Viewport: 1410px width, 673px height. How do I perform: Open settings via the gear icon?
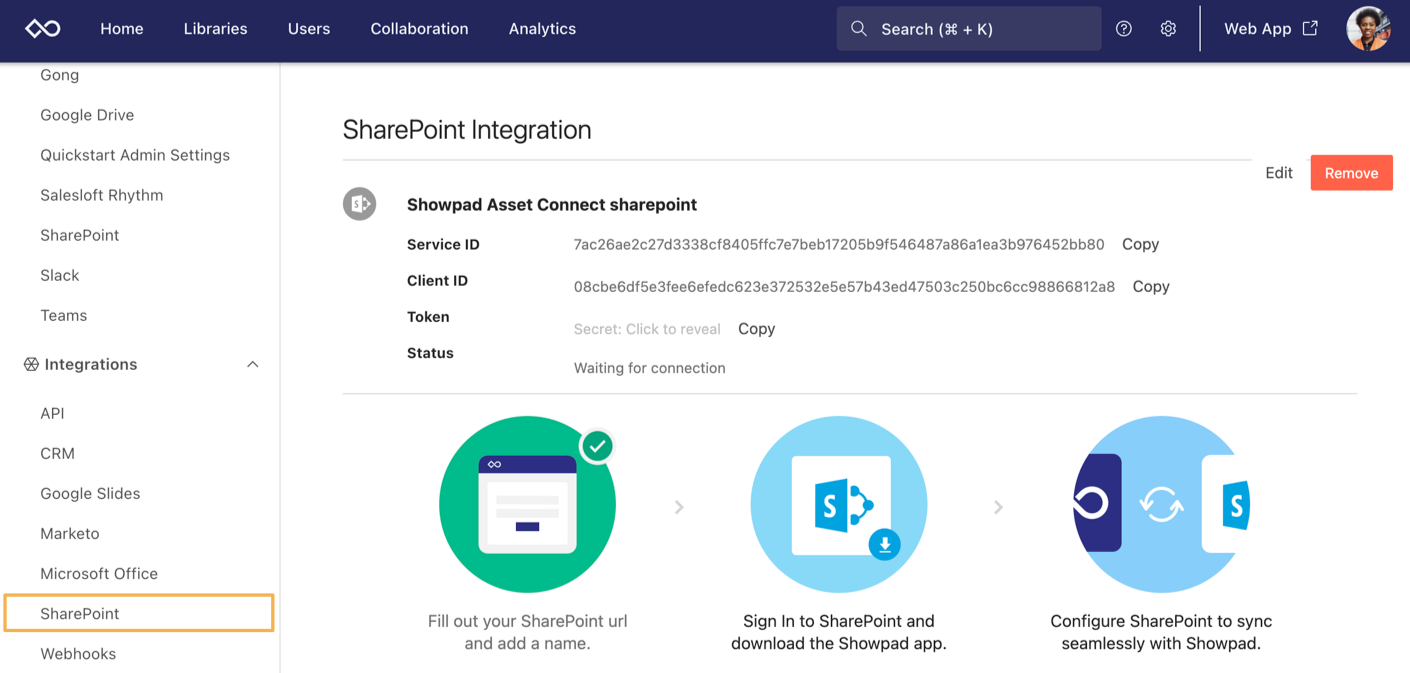[1167, 28]
